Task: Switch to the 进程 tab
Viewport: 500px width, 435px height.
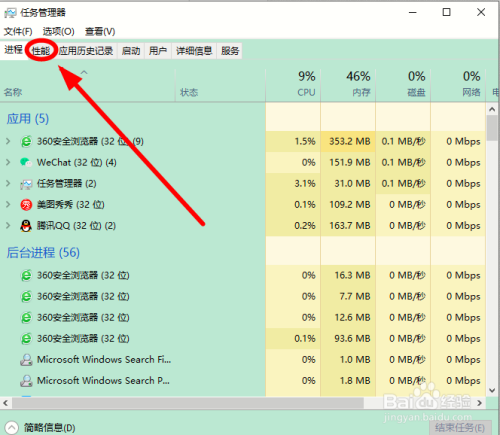Action: point(13,50)
